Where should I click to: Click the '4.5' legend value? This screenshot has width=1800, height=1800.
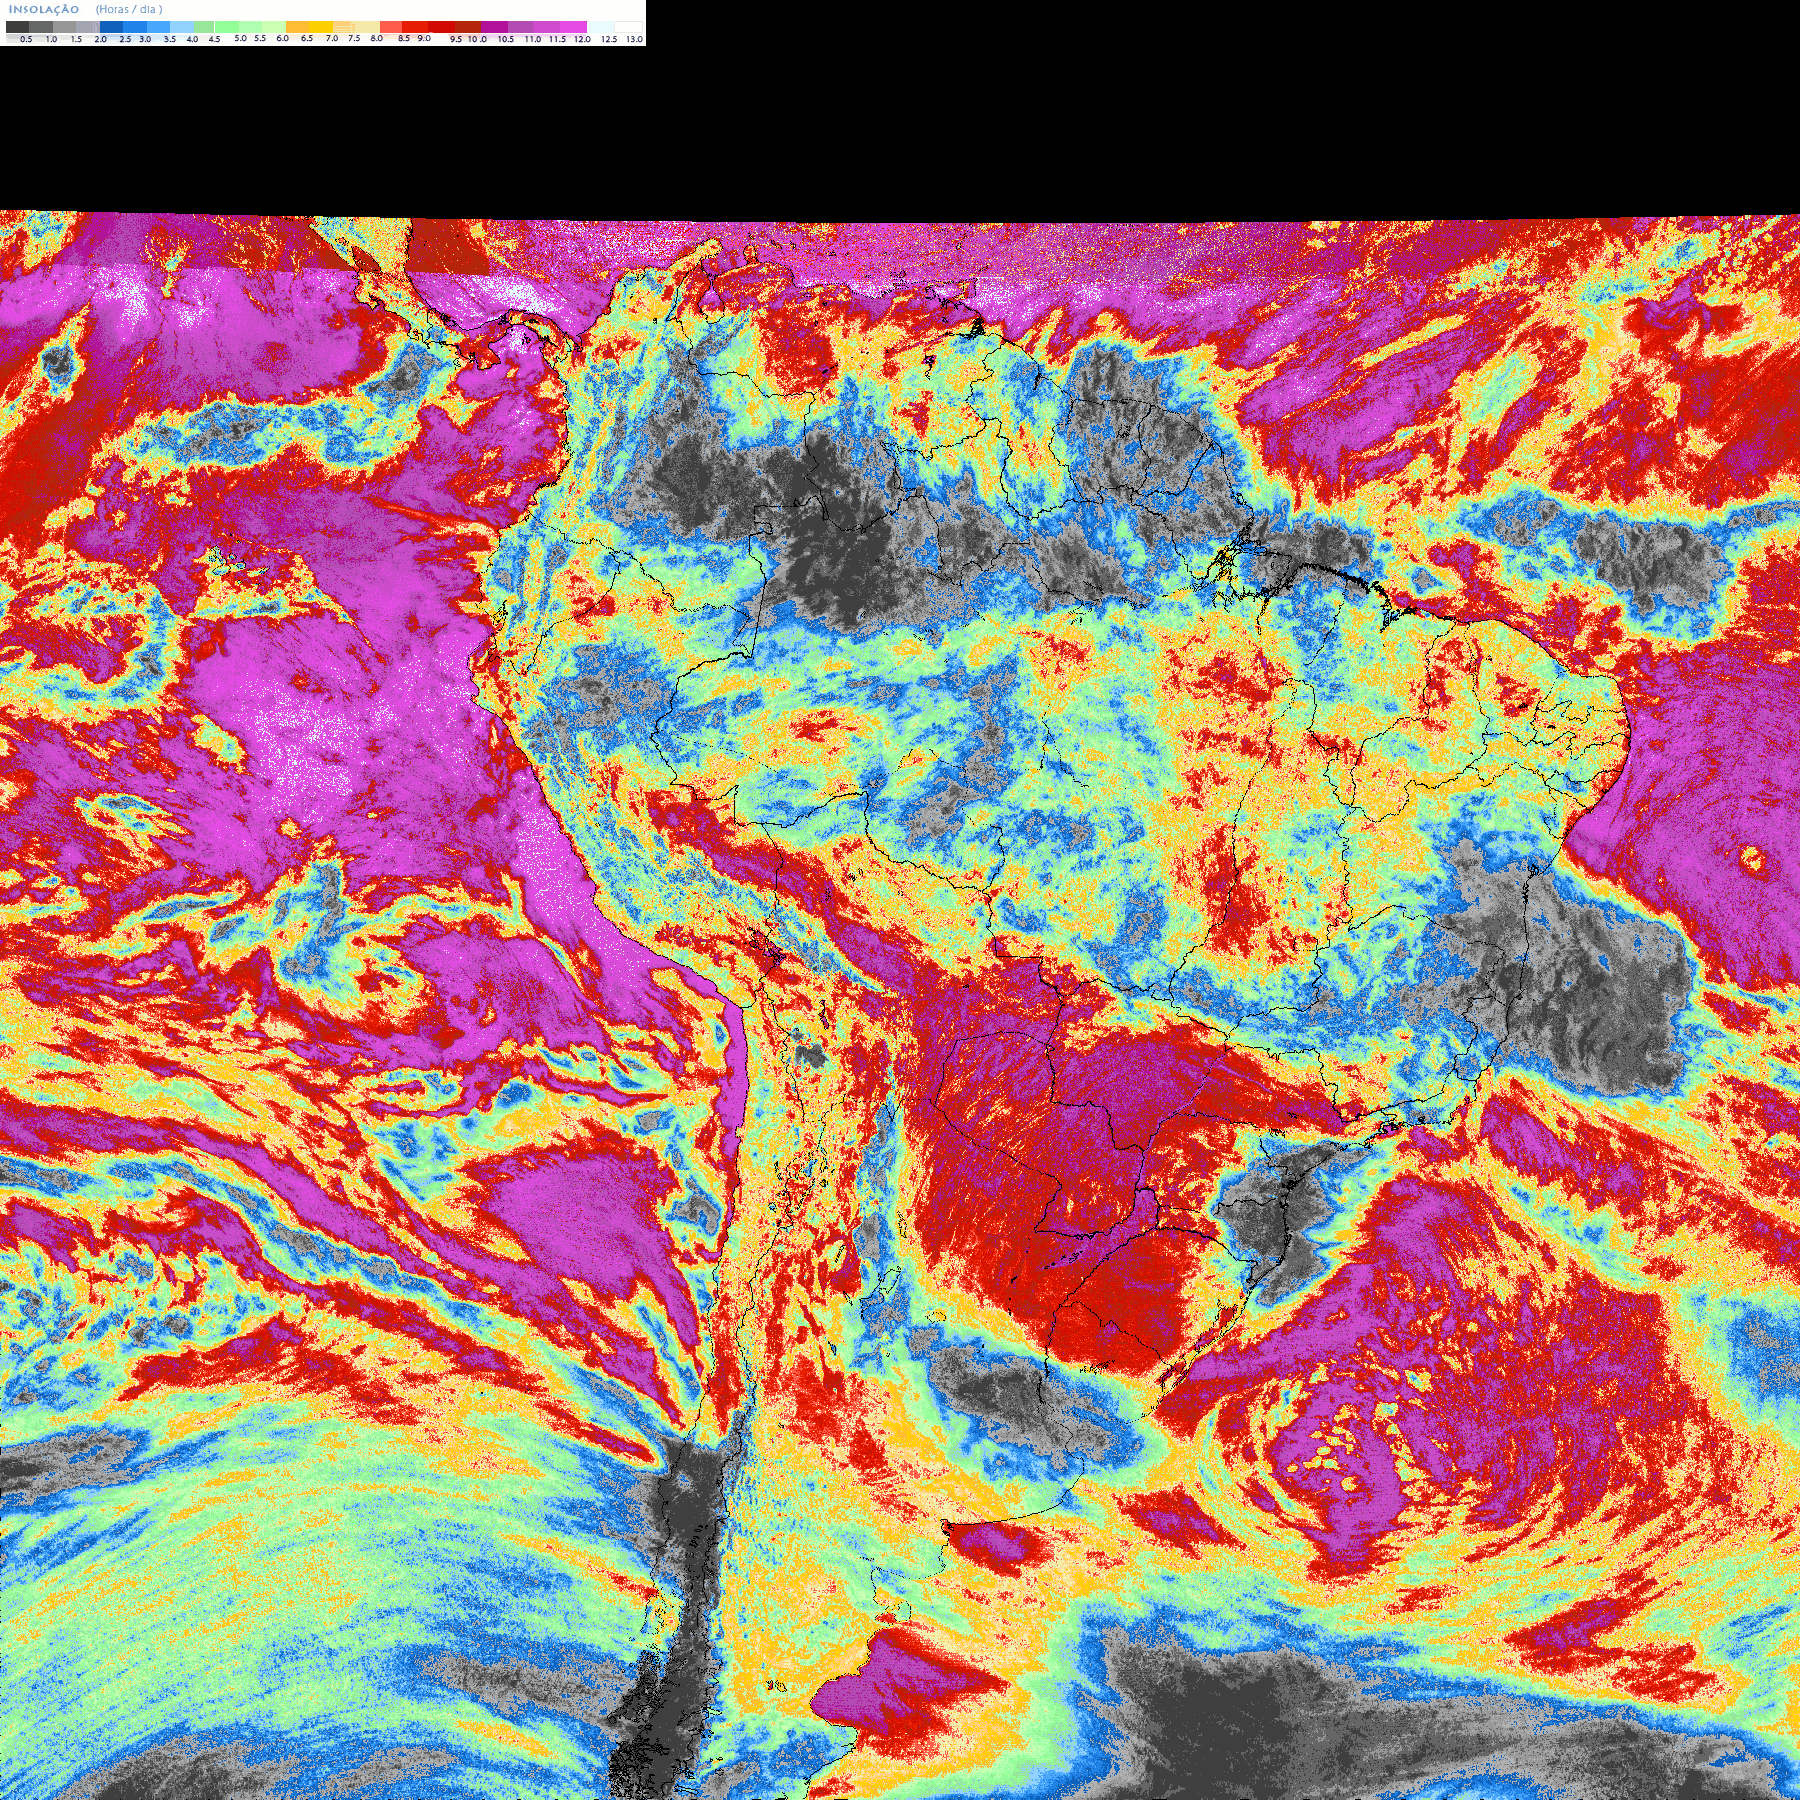[x=214, y=39]
